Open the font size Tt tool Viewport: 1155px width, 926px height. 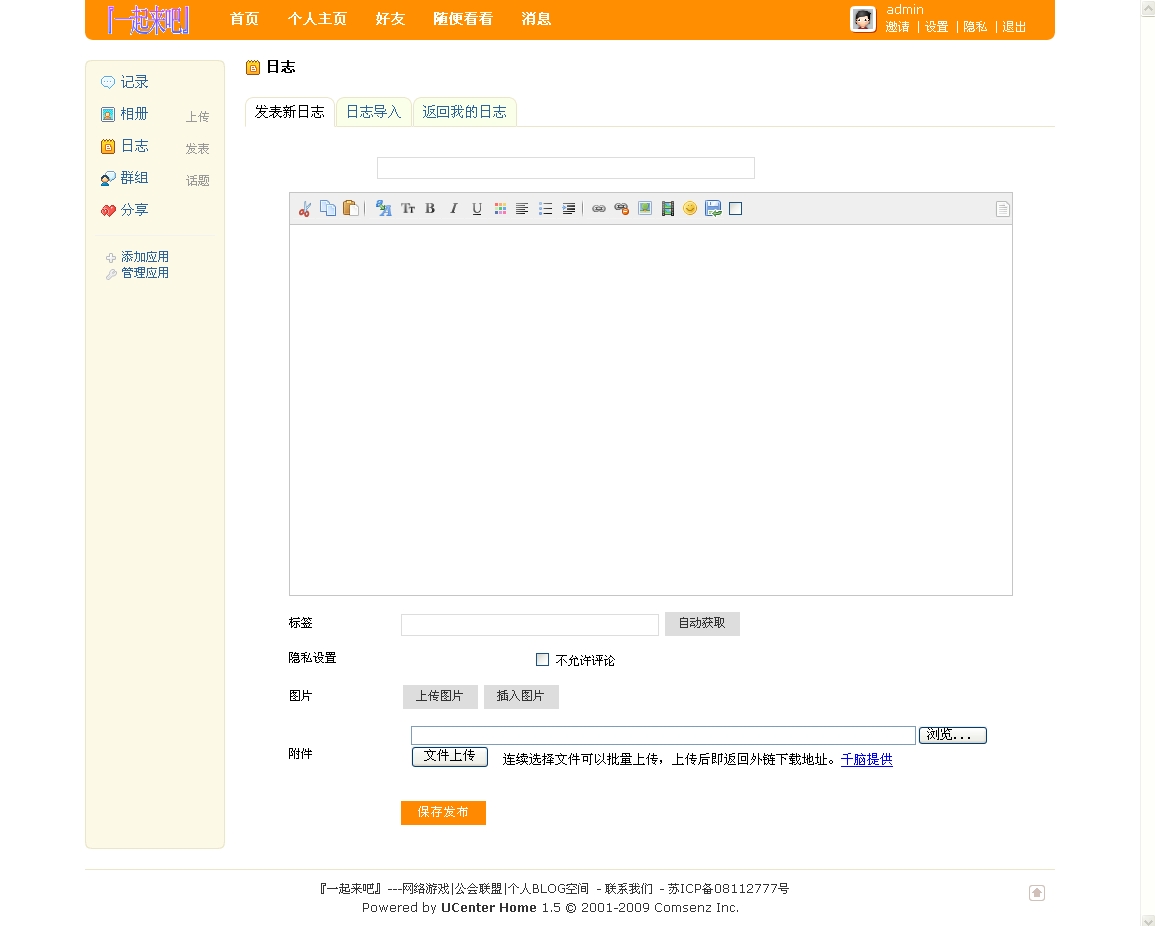click(407, 208)
